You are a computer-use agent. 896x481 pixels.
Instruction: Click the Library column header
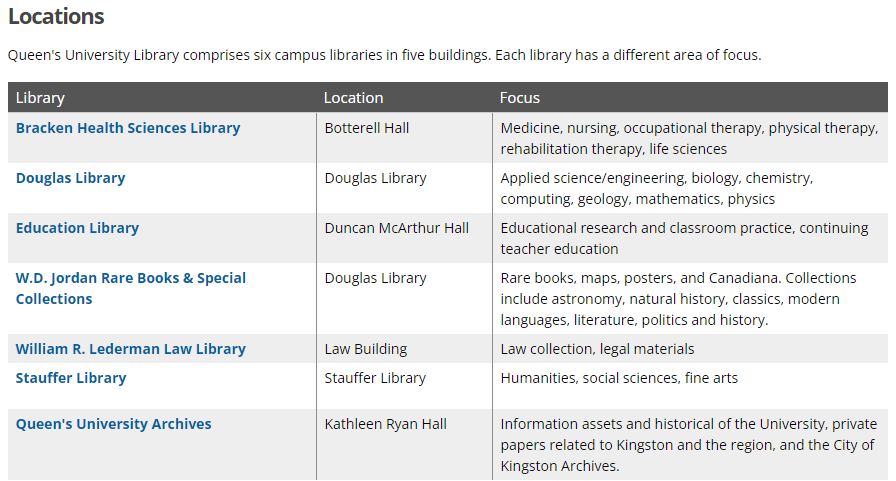(x=40, y=98)
